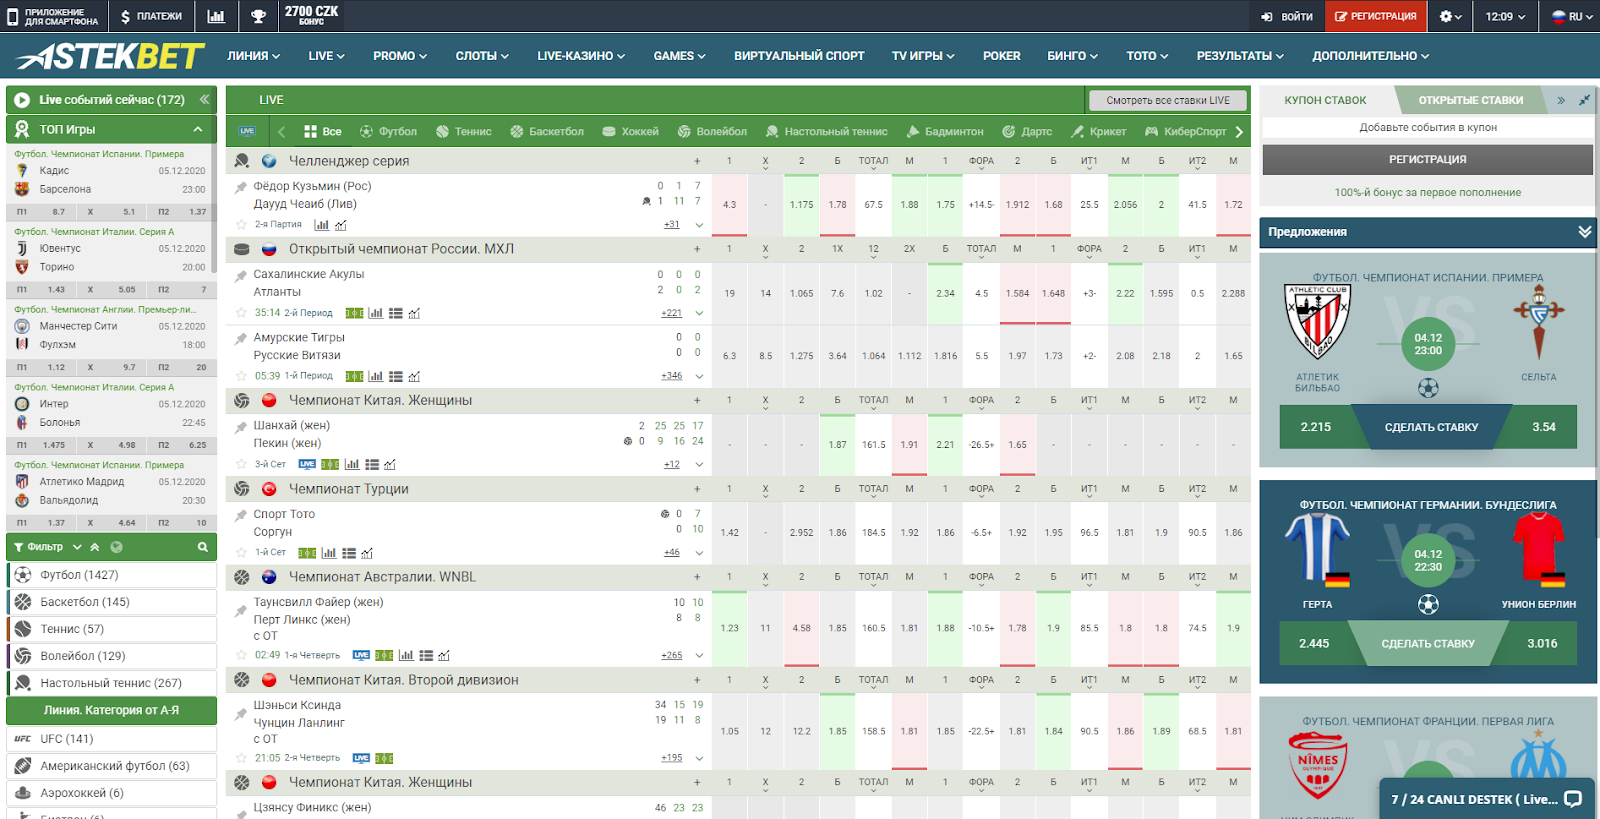
Task: Switch to the ОТКРЫТЫЕ СТАВКИ tab
Action: tap(1470, 100)
